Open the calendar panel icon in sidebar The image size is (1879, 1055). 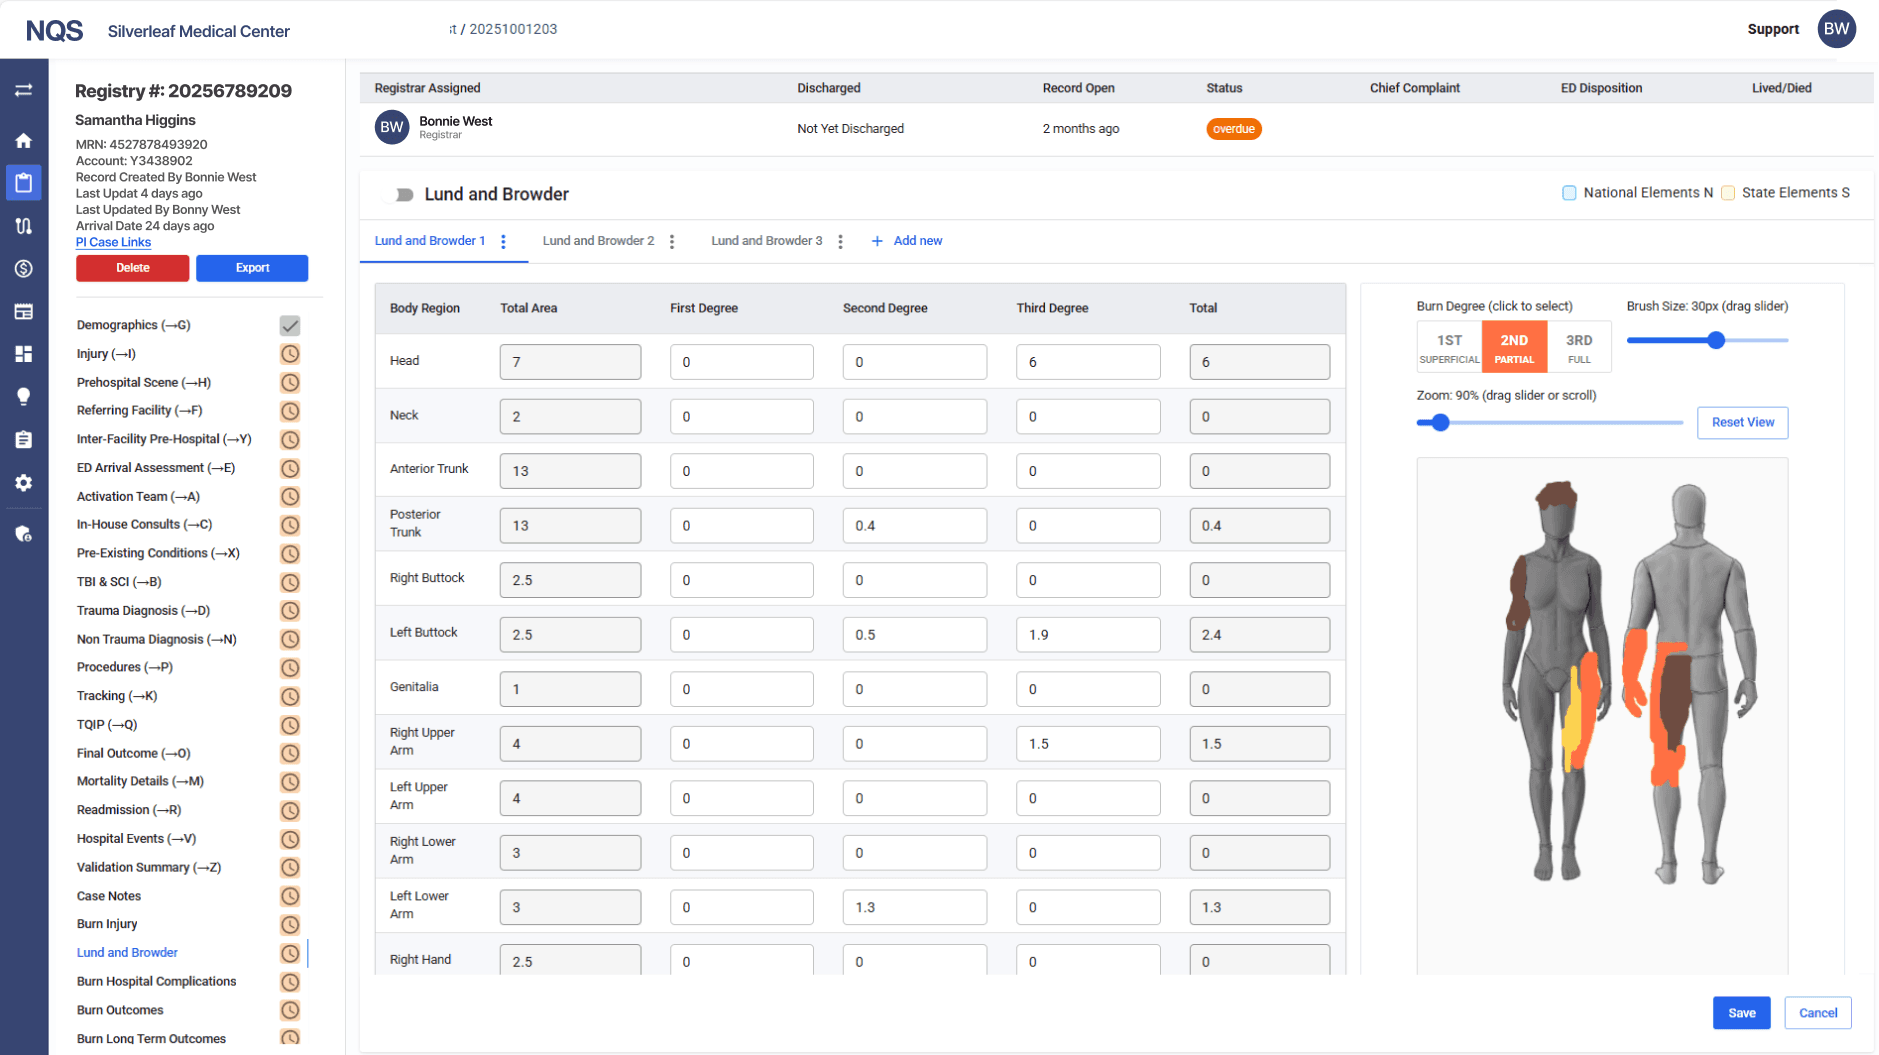(x=23, y=311)
